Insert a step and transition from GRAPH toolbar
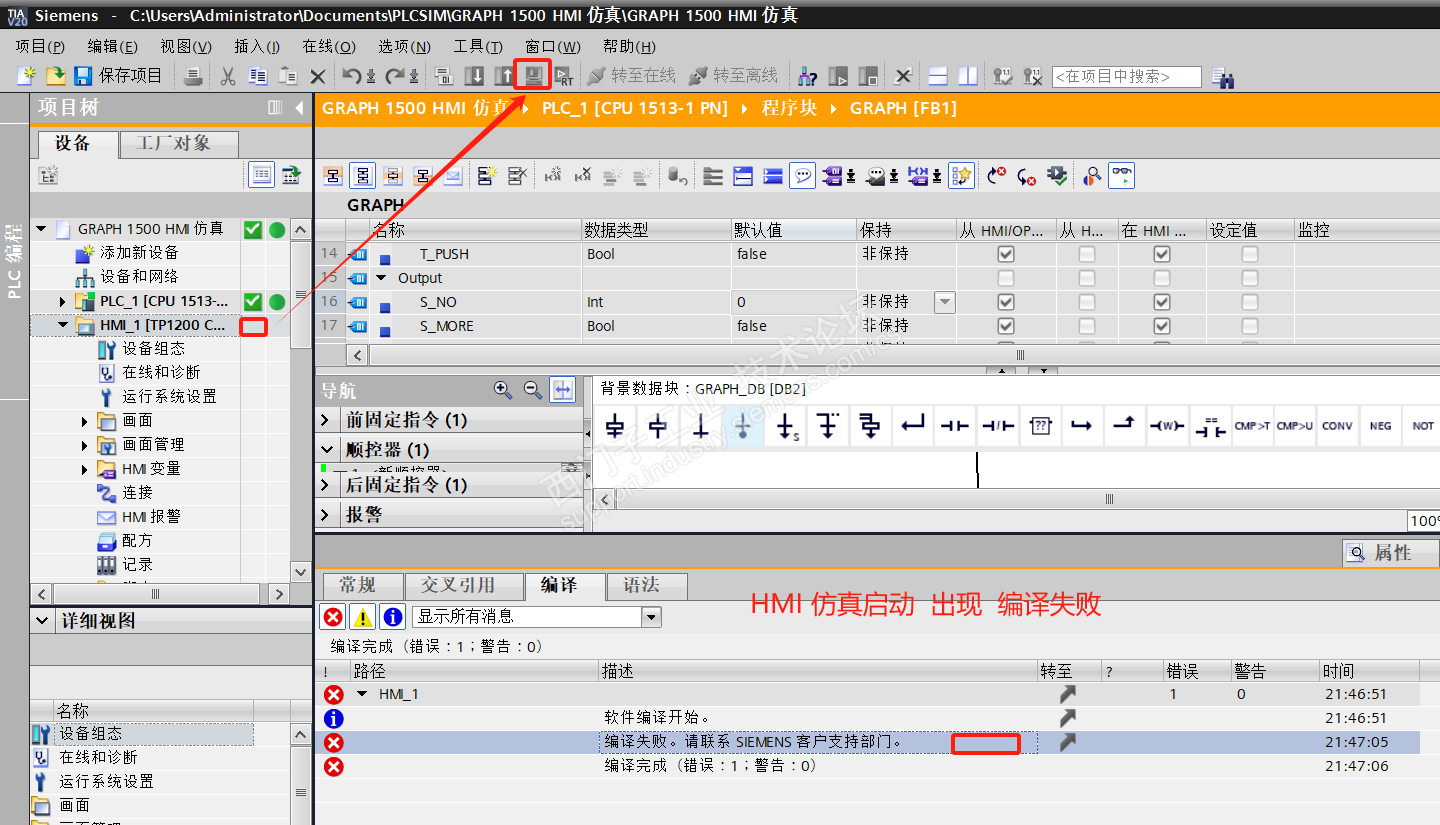The height and width of the screenshot is (825, 1440). tap(615, 426)
